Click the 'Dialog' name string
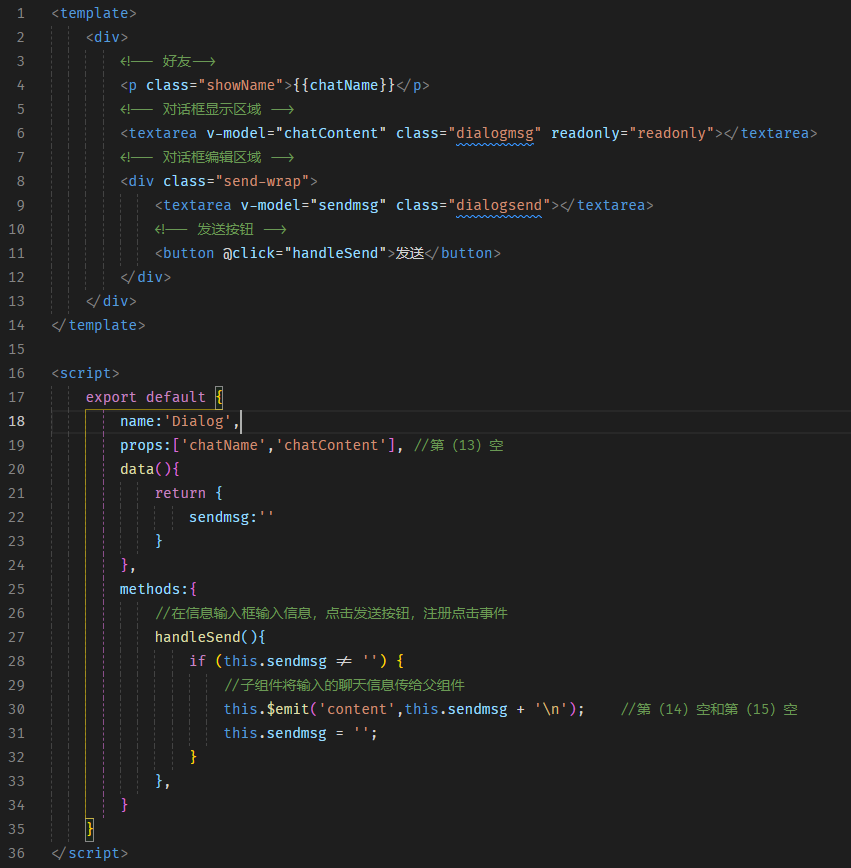 (198, 421)
